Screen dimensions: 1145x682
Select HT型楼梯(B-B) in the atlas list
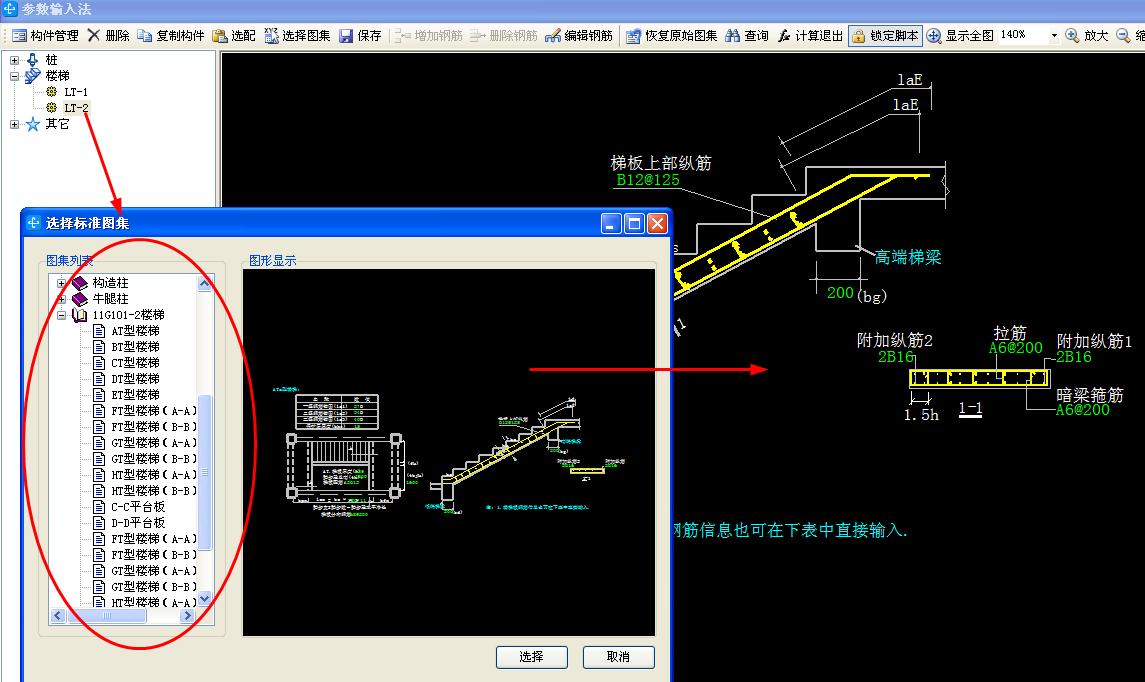(153, 491)
